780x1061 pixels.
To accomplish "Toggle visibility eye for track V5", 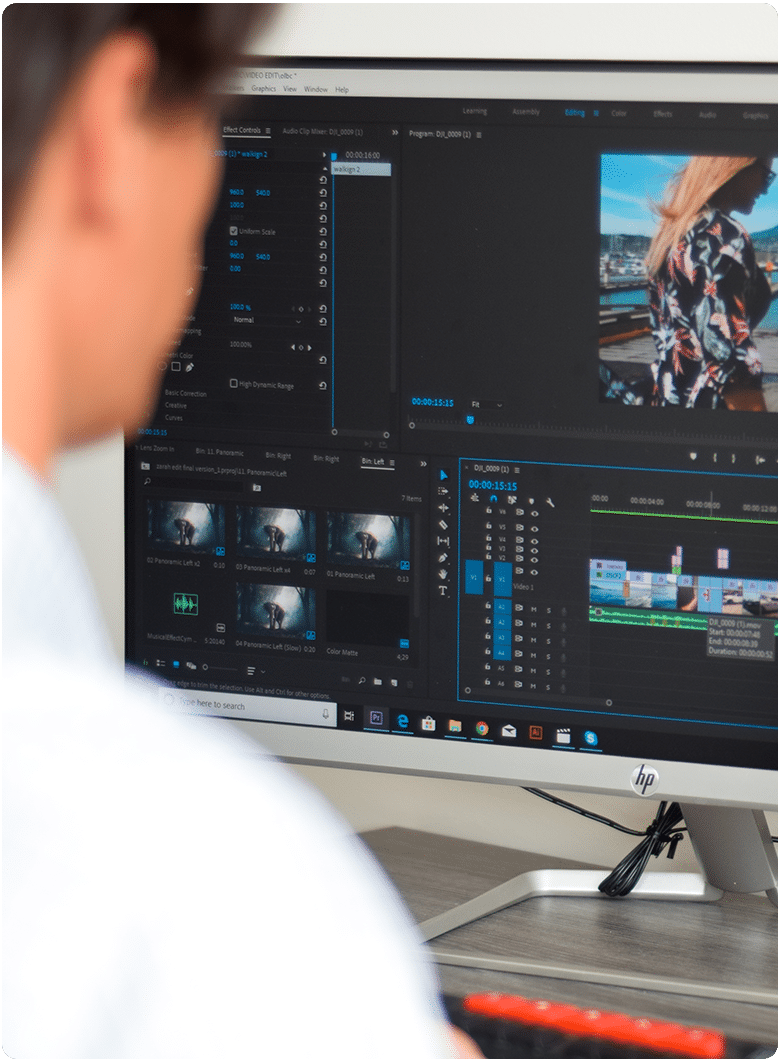I will point(534,529).
